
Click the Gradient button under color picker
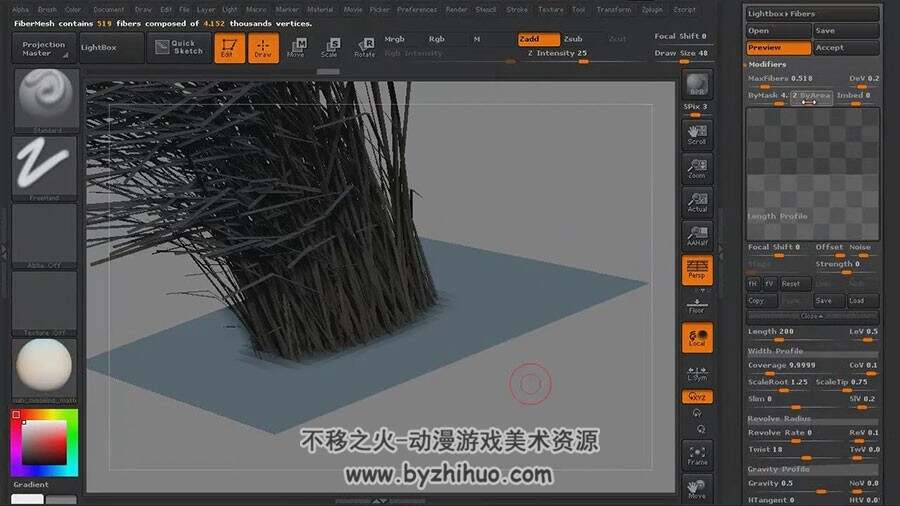(31, 484)
